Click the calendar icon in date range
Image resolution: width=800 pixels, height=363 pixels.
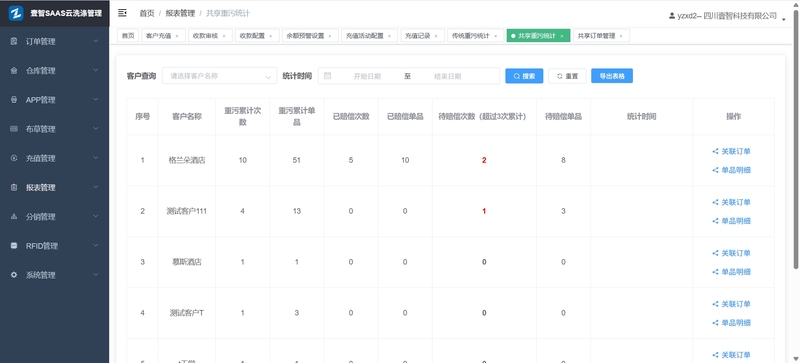point(328,76)
